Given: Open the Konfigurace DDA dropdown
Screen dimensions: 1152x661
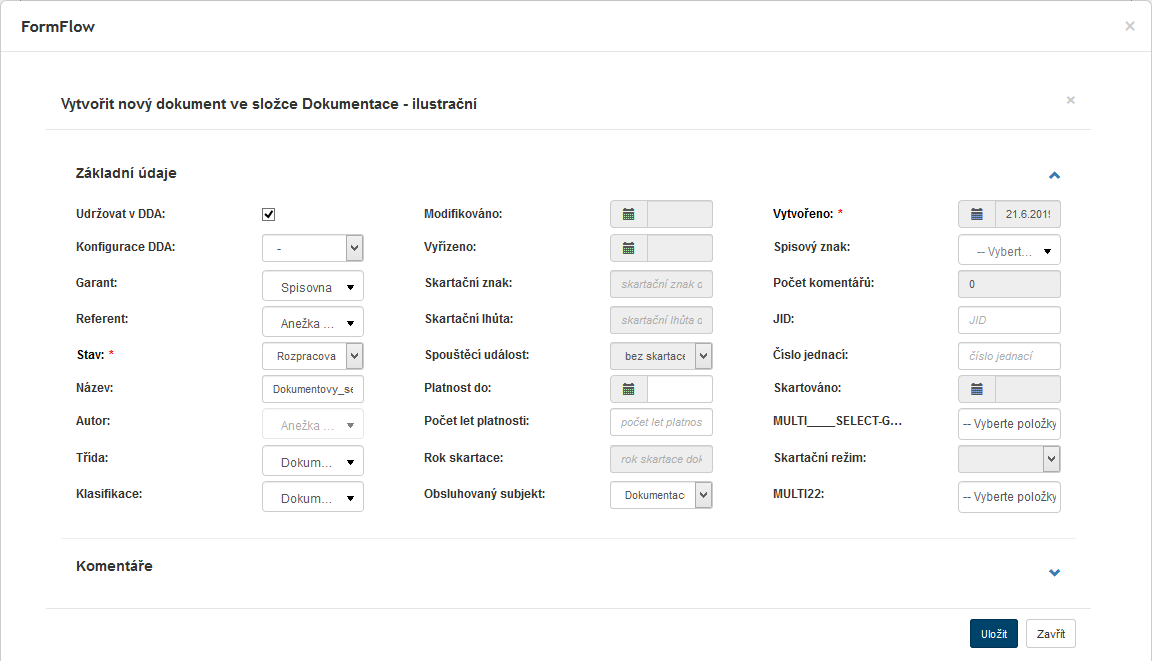Looking at the screenshot, I should tap(312, 249).
